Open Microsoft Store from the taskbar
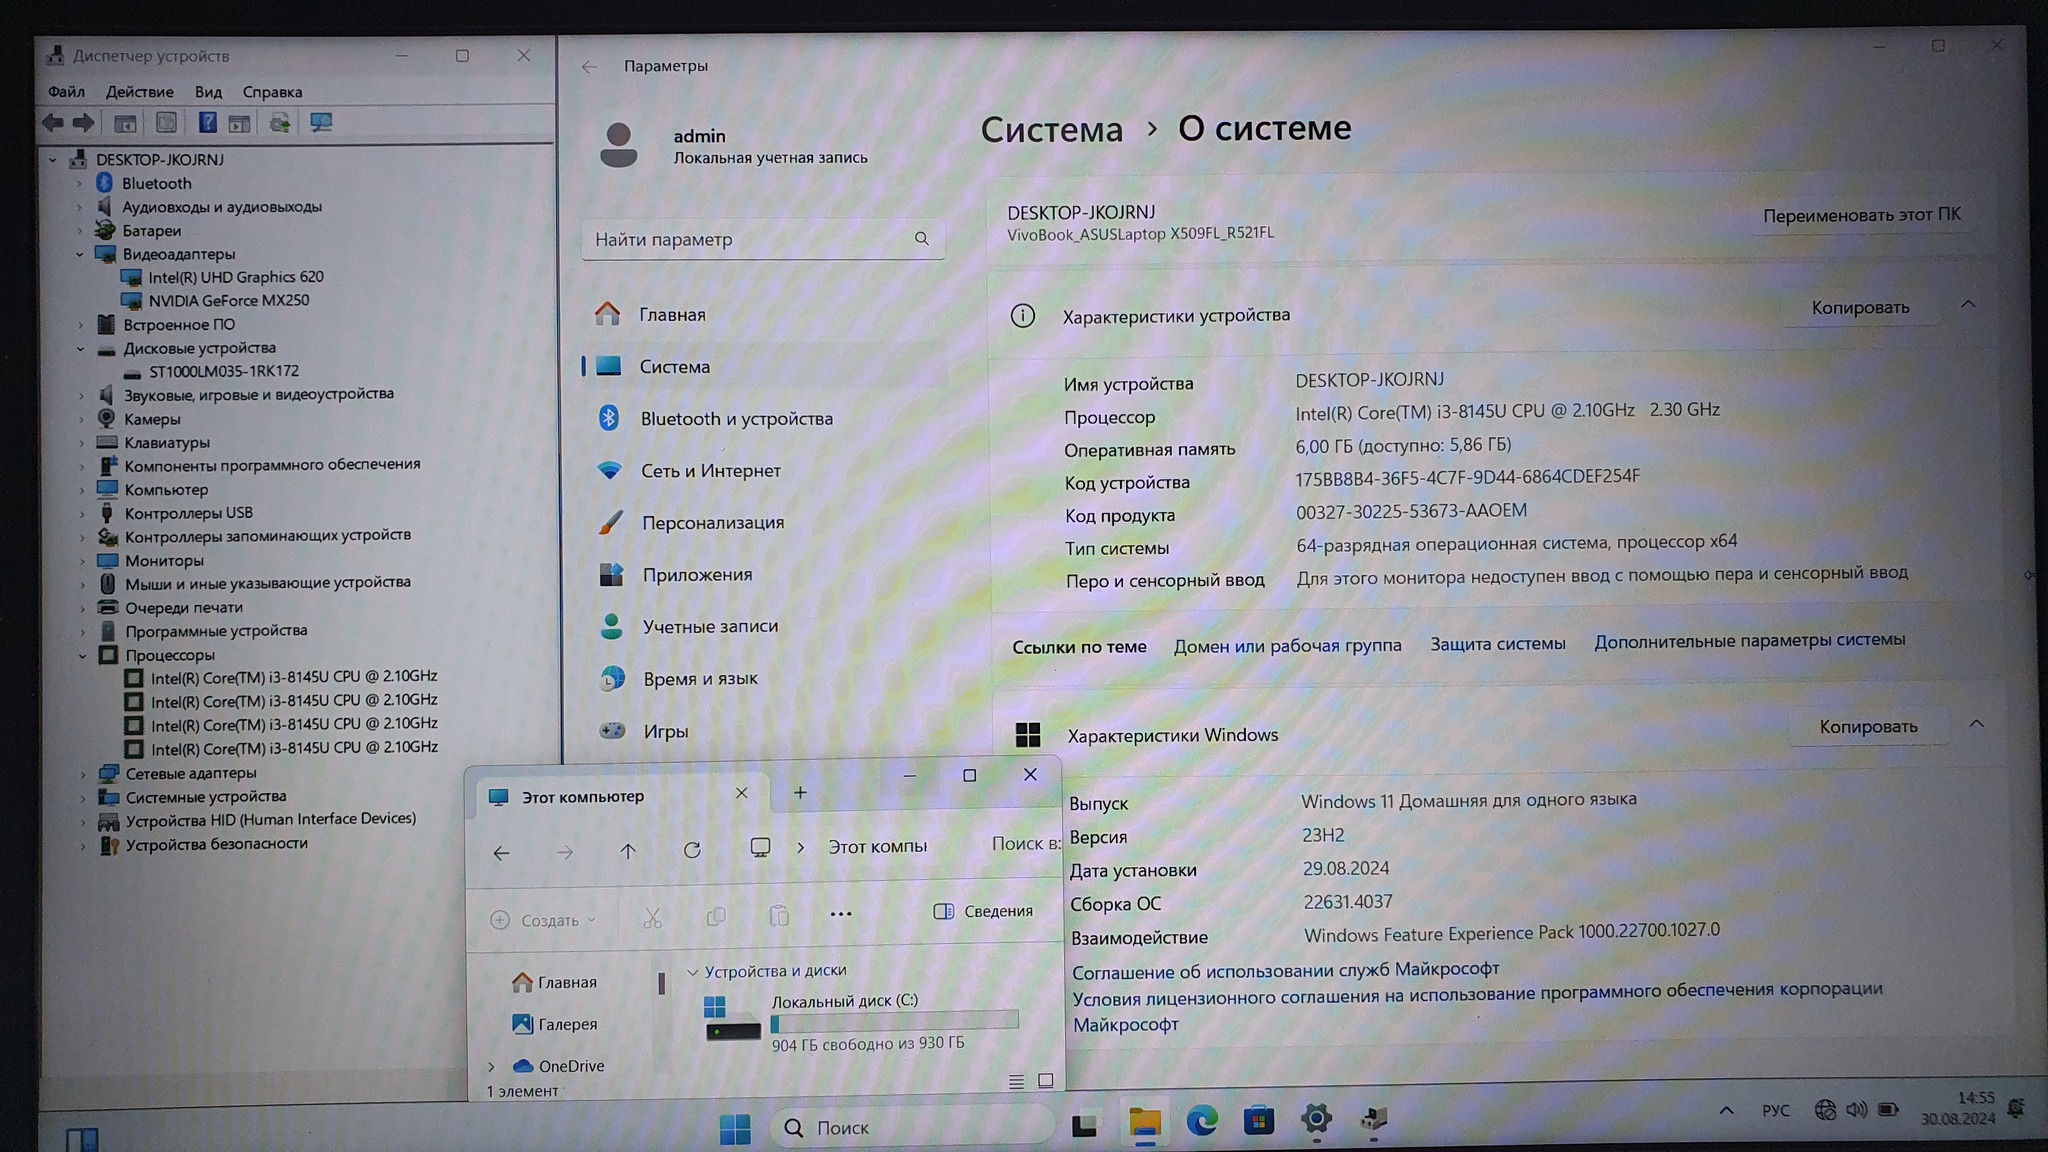This screenshot has width=2048, height=1152. tap(1258, 1121)
